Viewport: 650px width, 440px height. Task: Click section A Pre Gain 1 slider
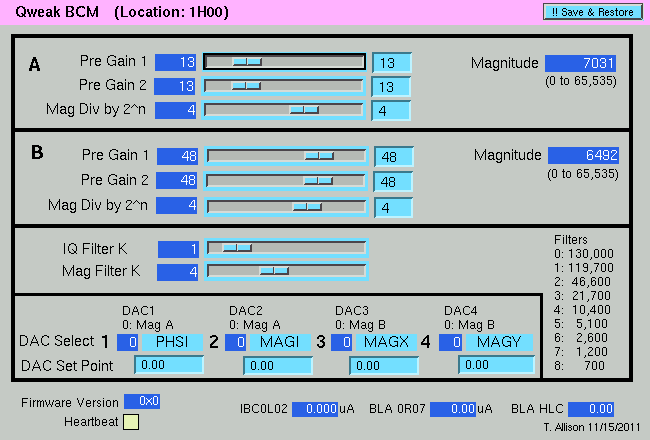[x=284, y=62]
